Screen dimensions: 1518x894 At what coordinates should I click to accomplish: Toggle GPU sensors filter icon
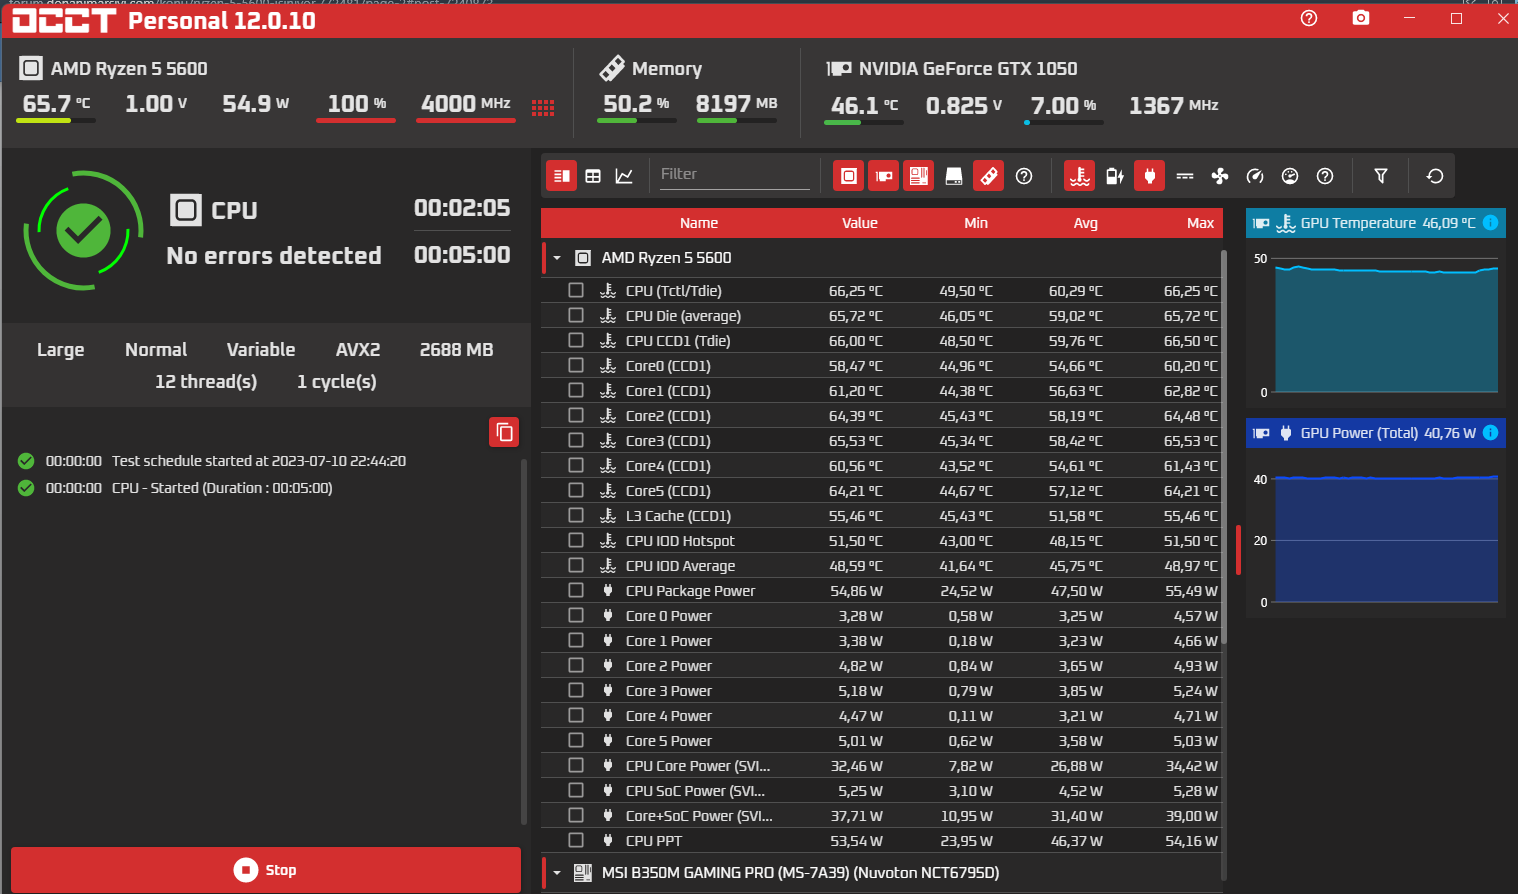point(884,176)
